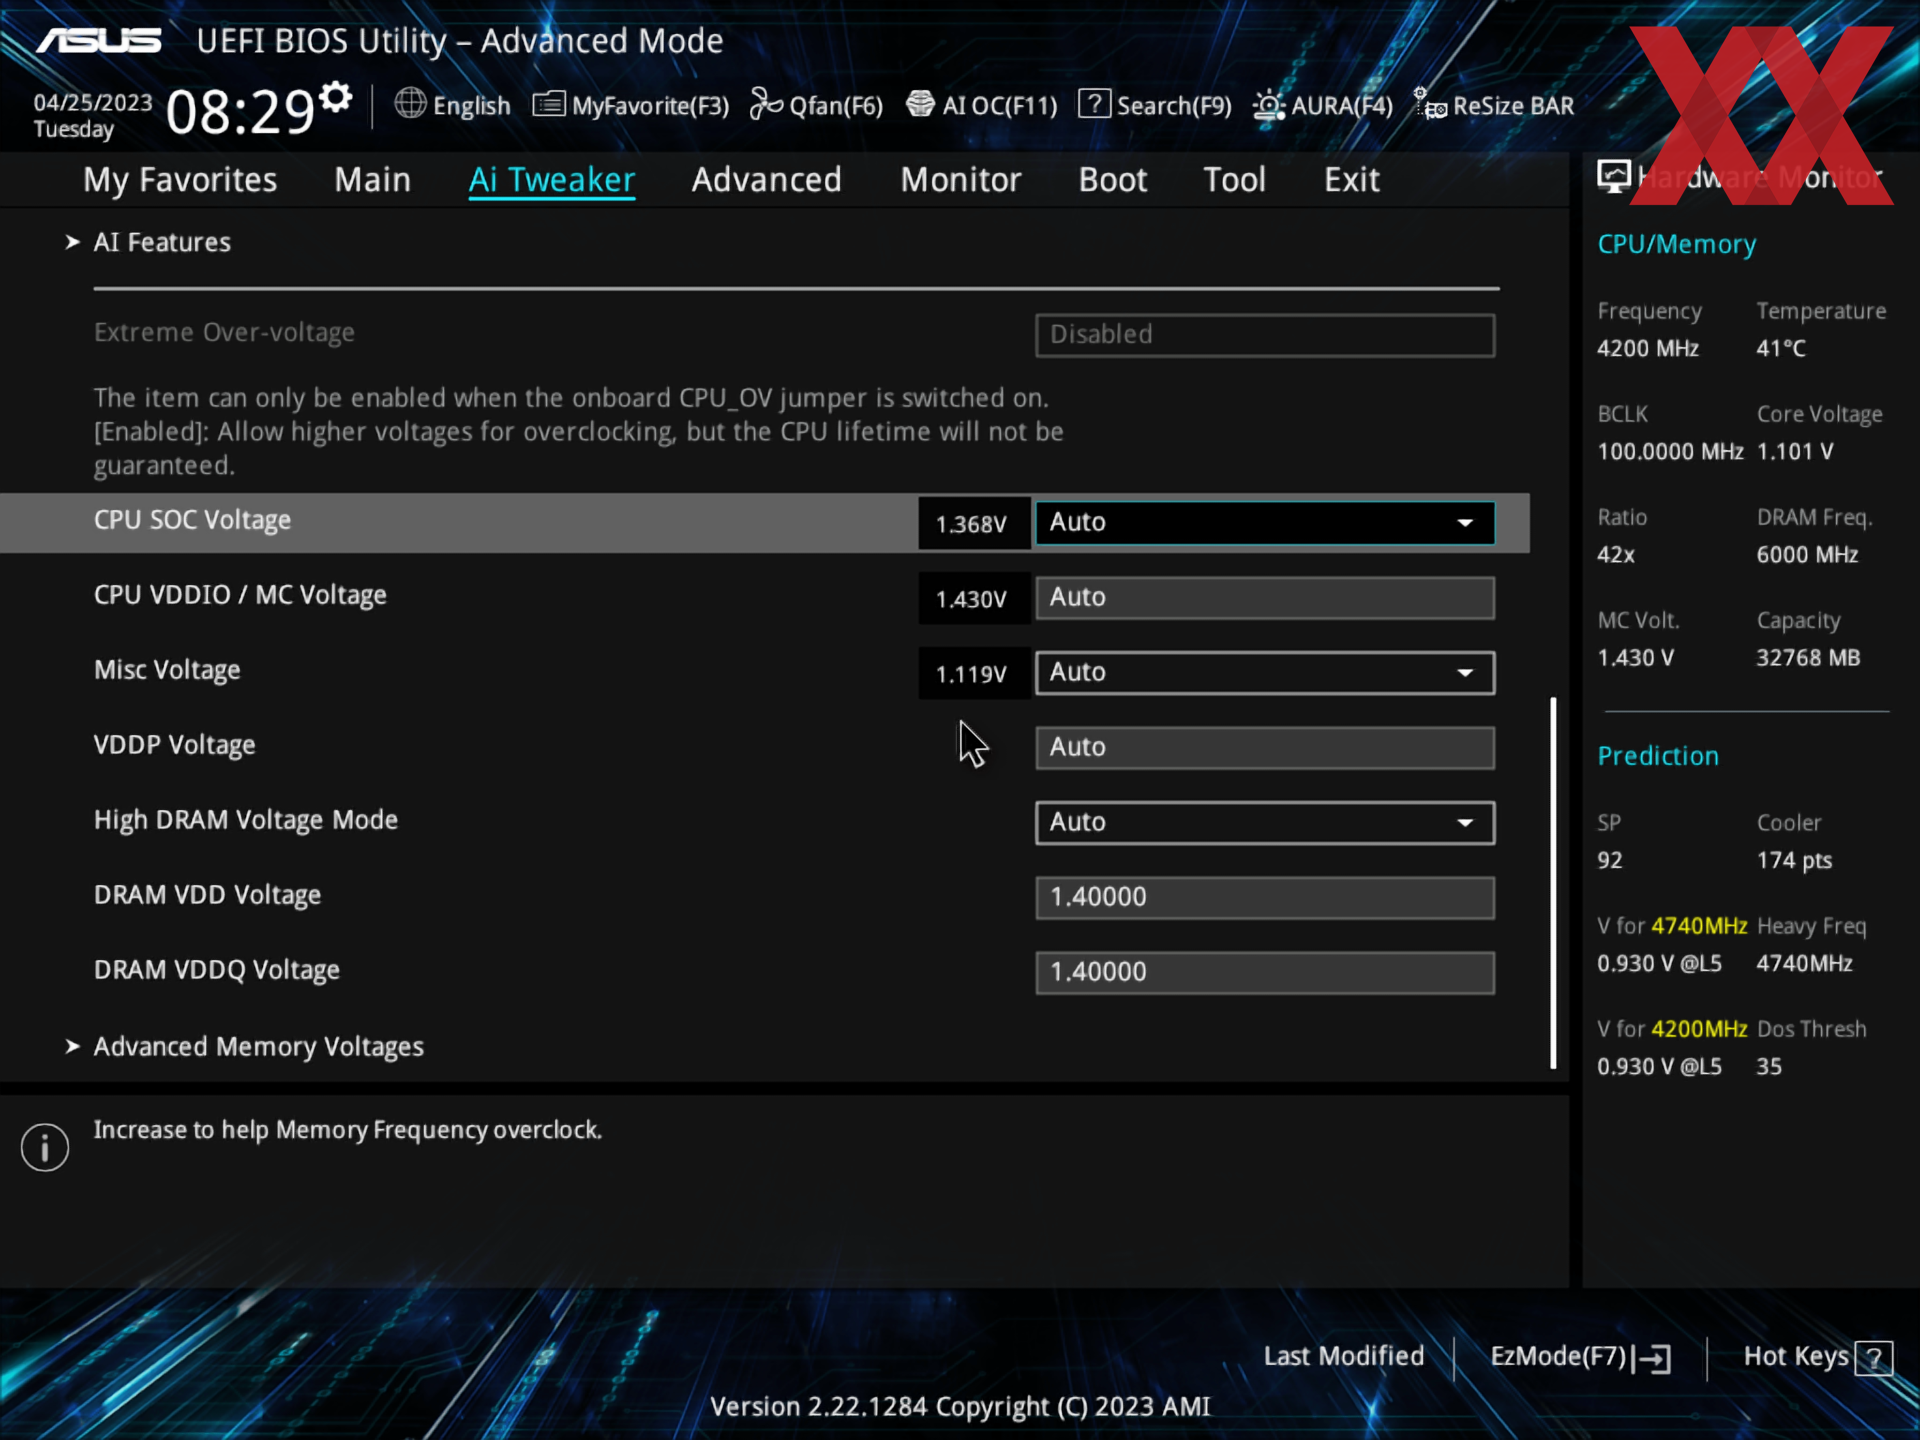Click the Last Modified button

(1343, 1356)
